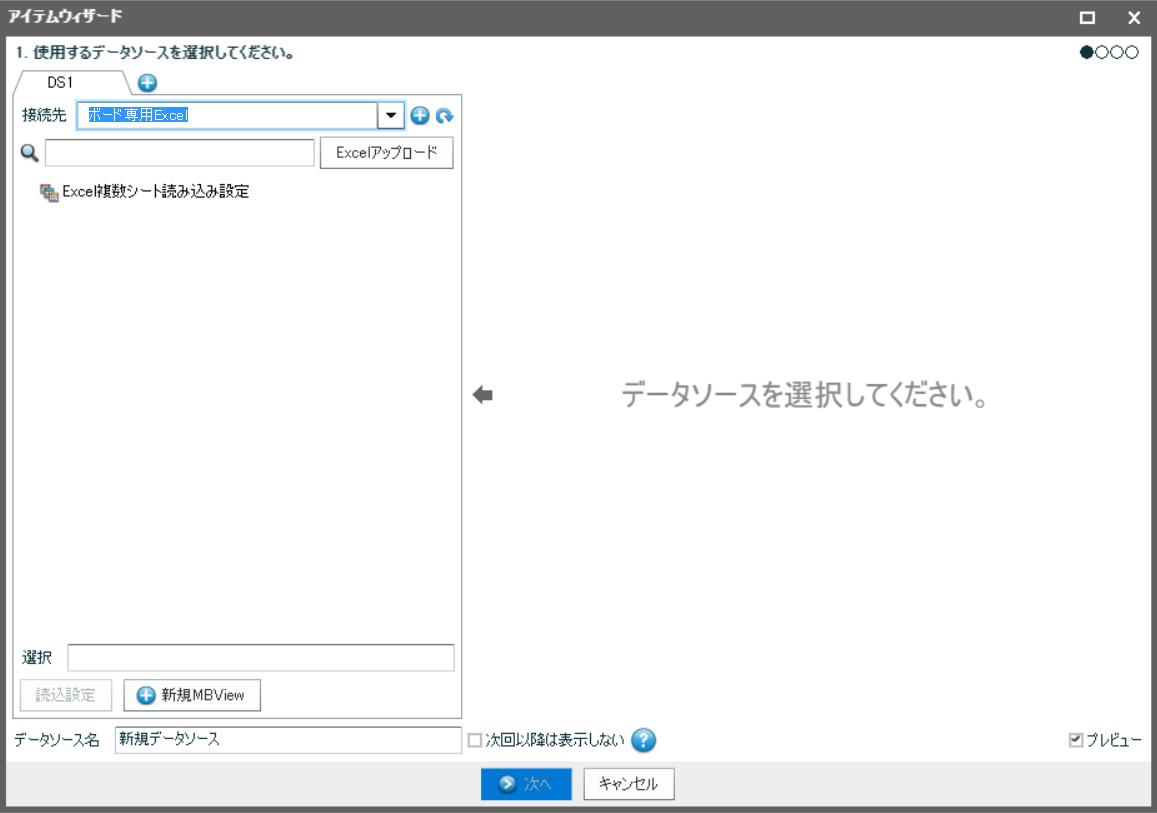The width and height of the screenshot is (1157, 813).
Task: Maximize the アイテムウィザード window
Action: pyautogui.click(x=1087, y=18)
